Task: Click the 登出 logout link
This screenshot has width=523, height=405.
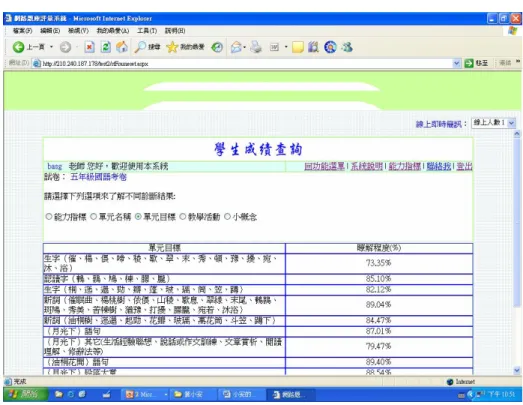Action: point(464,166)
